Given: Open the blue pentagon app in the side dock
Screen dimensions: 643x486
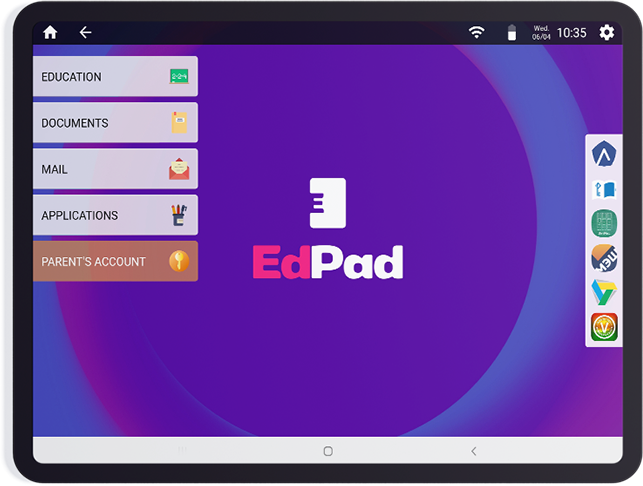Looking at the screenshot, I should (603, 154).
